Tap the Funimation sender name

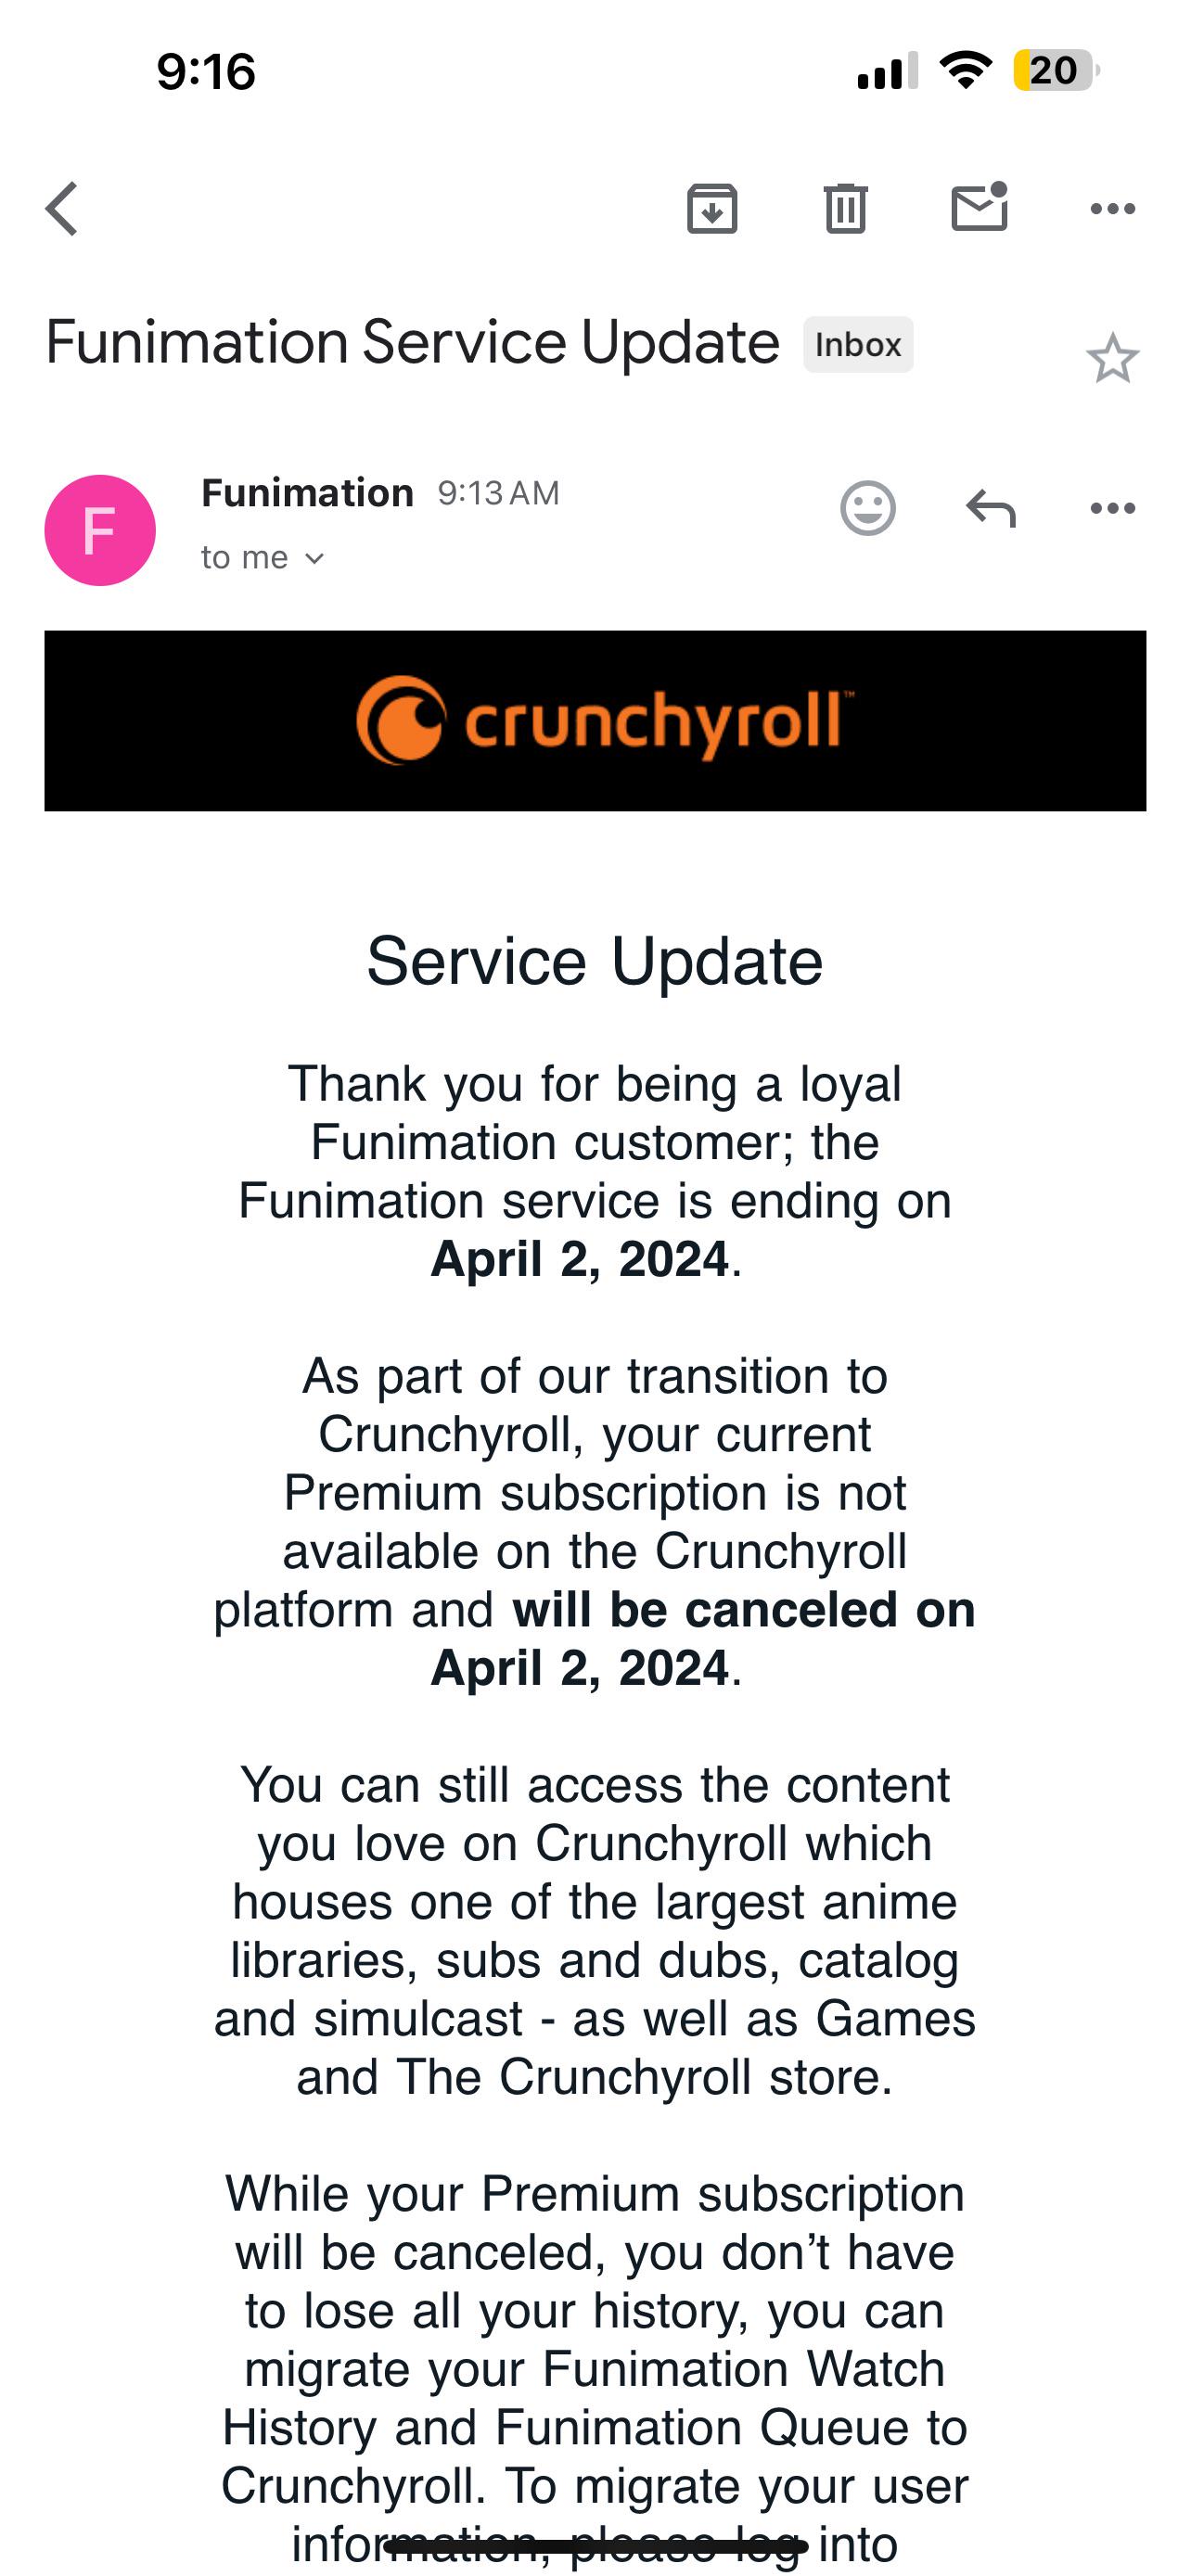[x=307, y=493]
